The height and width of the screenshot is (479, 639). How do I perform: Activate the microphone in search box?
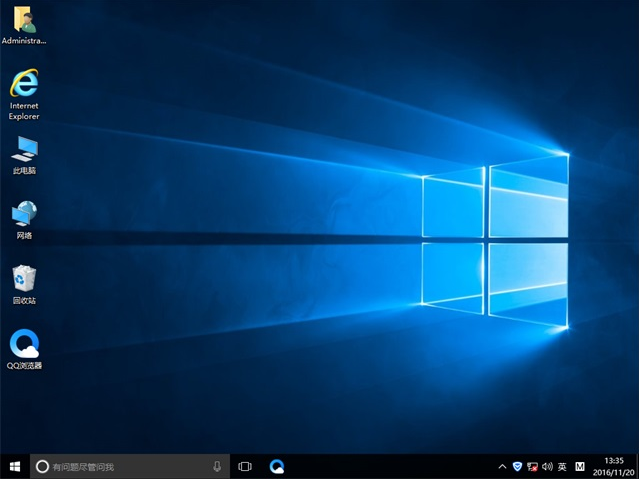coord(217,466)
